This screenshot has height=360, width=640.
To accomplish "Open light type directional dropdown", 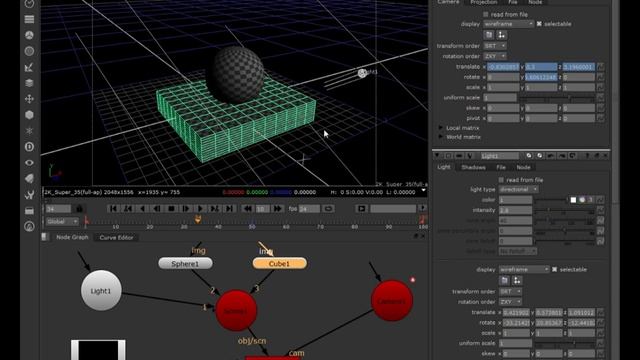I will point(518,189).
